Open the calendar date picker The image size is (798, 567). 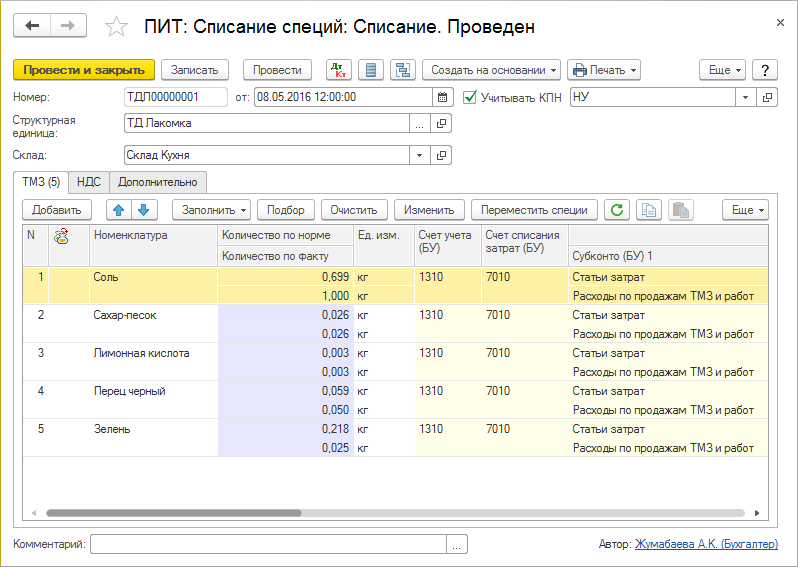(443, 97)
